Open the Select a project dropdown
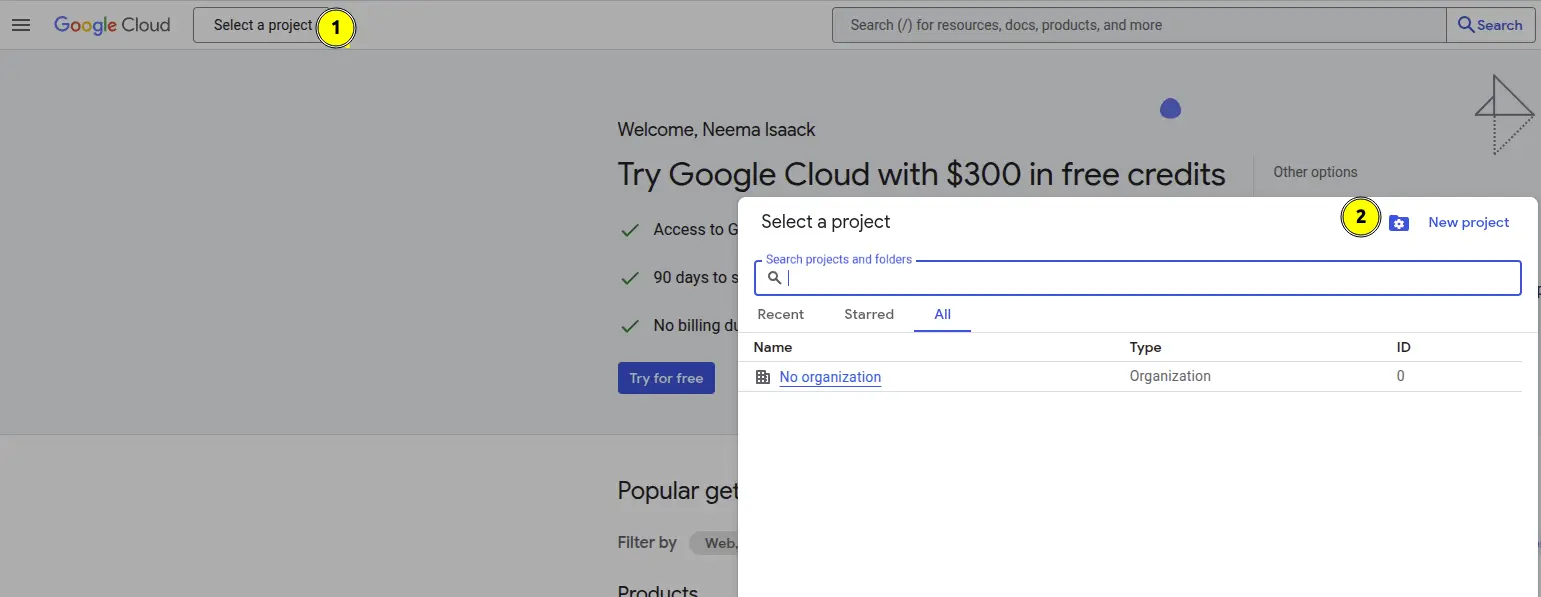1541x597 pixels. [x=262, y=25]
